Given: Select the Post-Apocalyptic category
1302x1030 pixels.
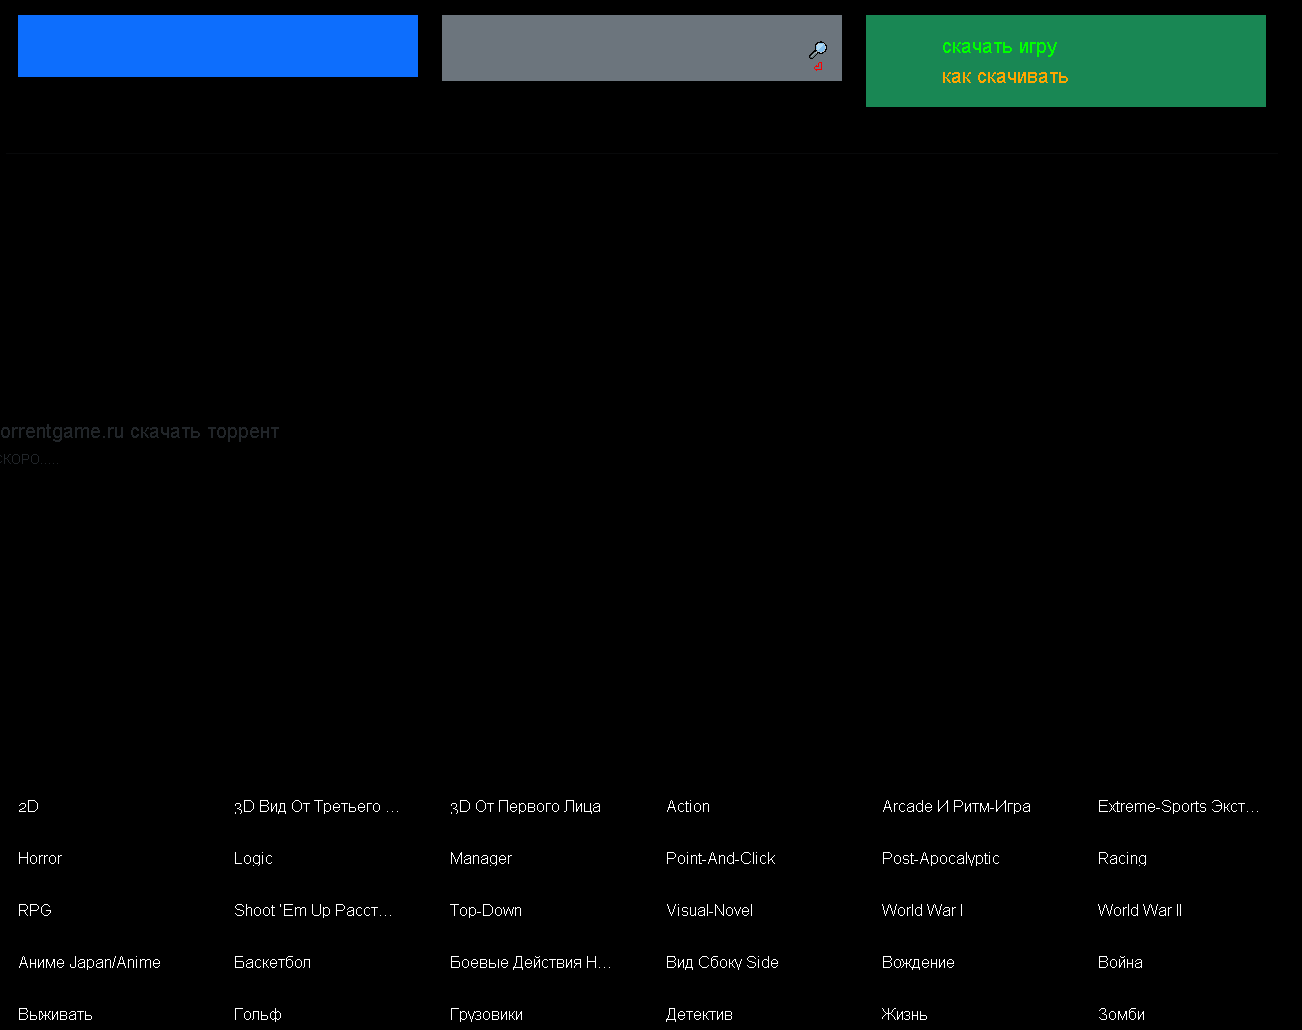Looking at the screenshot, I should click(940, 859).
